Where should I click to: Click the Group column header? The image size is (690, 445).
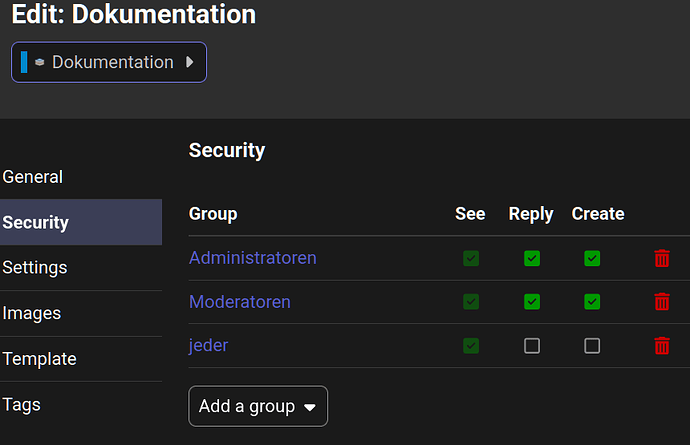tap(213, 214)
